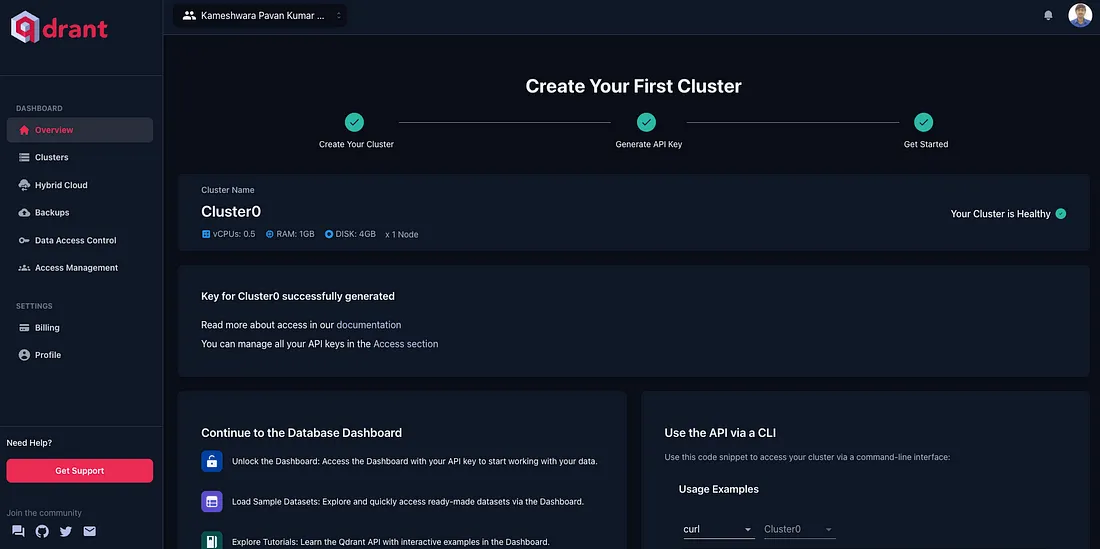The image size is (1100, 549).
Task: Click Key for Cluster0 successfully generated text
Action: (298, 297)
